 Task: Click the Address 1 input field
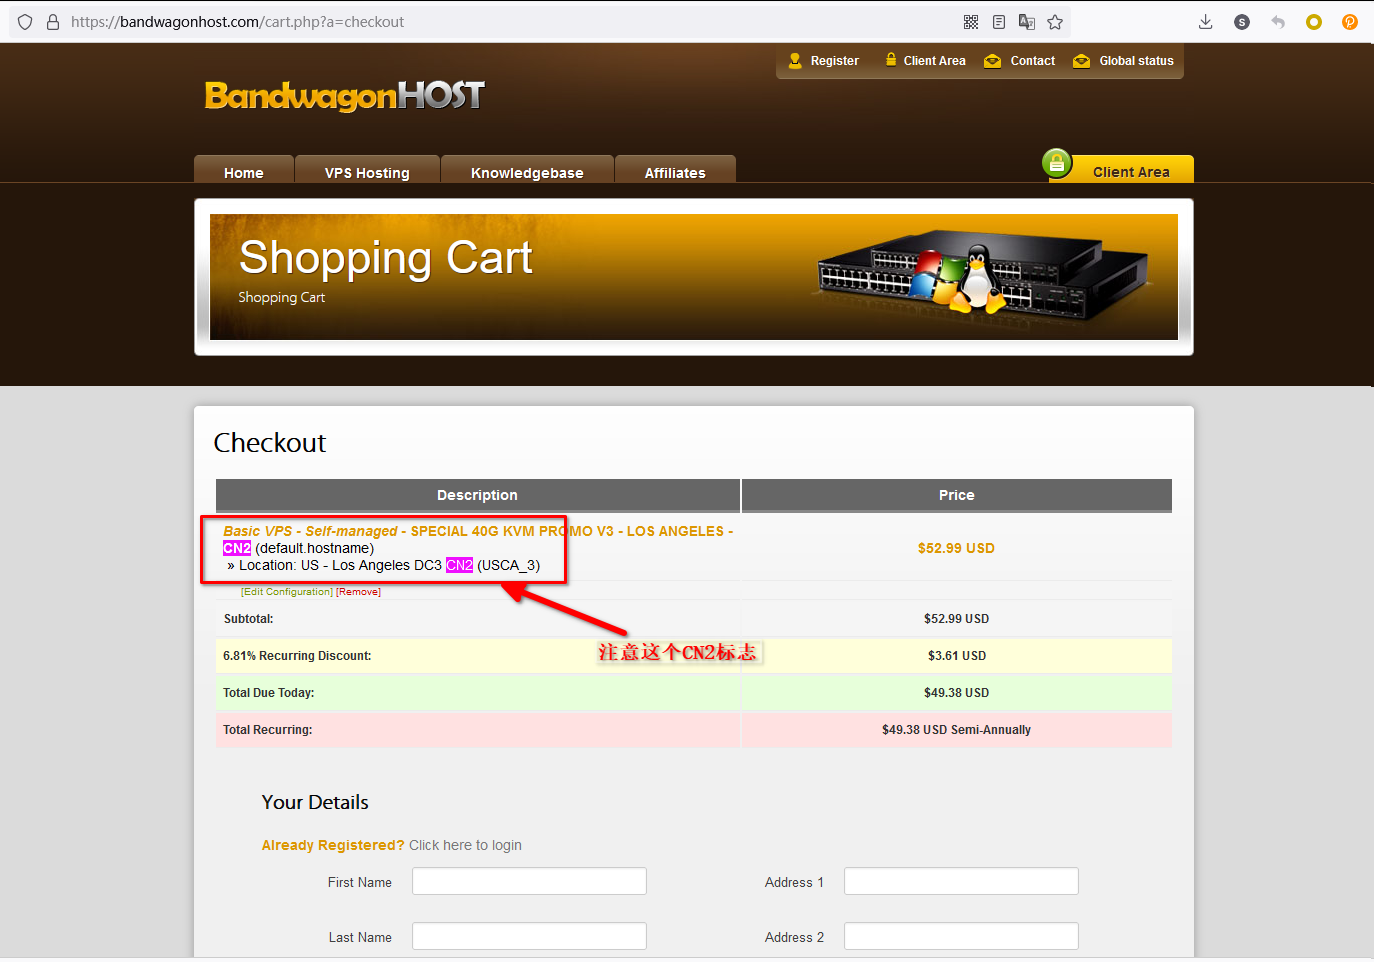[961, 881]
